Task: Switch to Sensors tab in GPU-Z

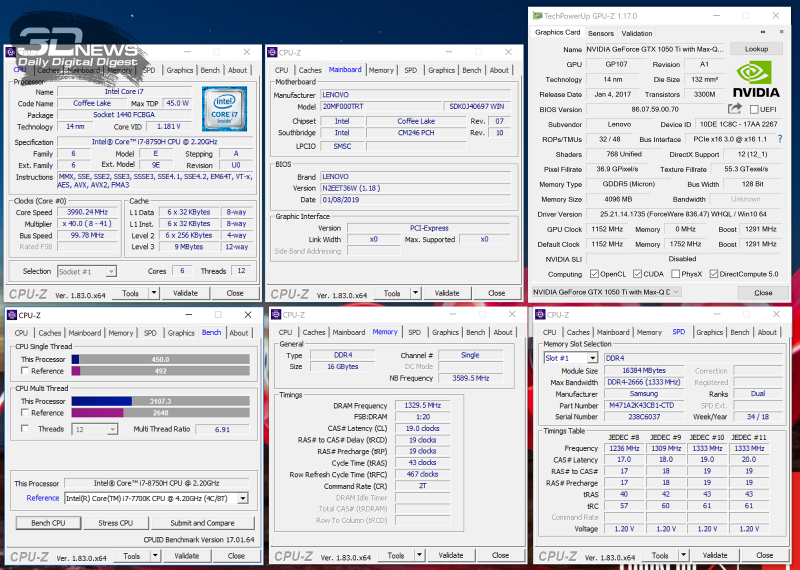Action: (601, 33)
